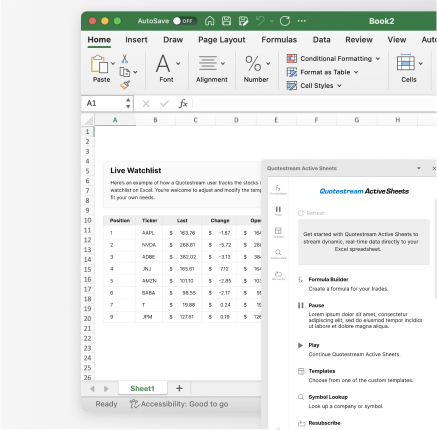The image size is (437, 430).
Task: Switch to the Formulas tab
Action: pyautogui.click(x=279, y=40)
